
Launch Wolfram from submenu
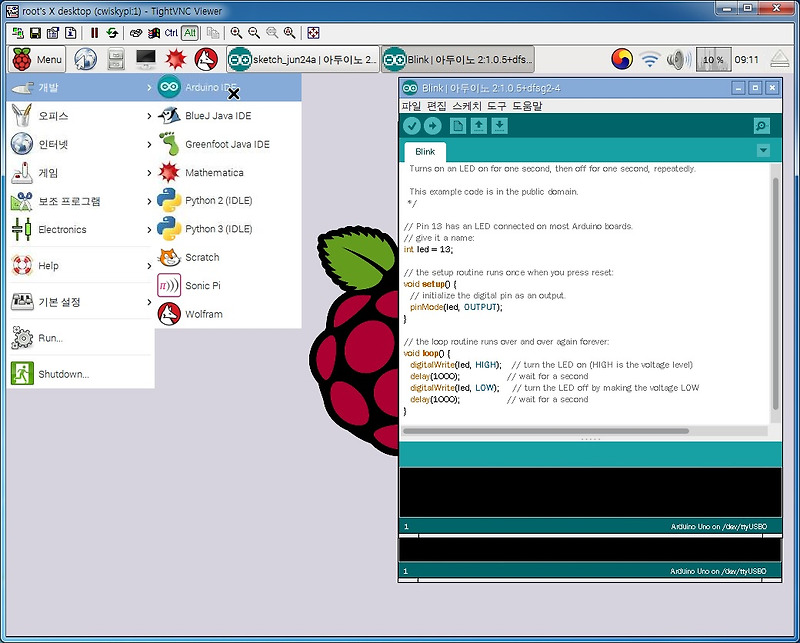coord(228,314)
